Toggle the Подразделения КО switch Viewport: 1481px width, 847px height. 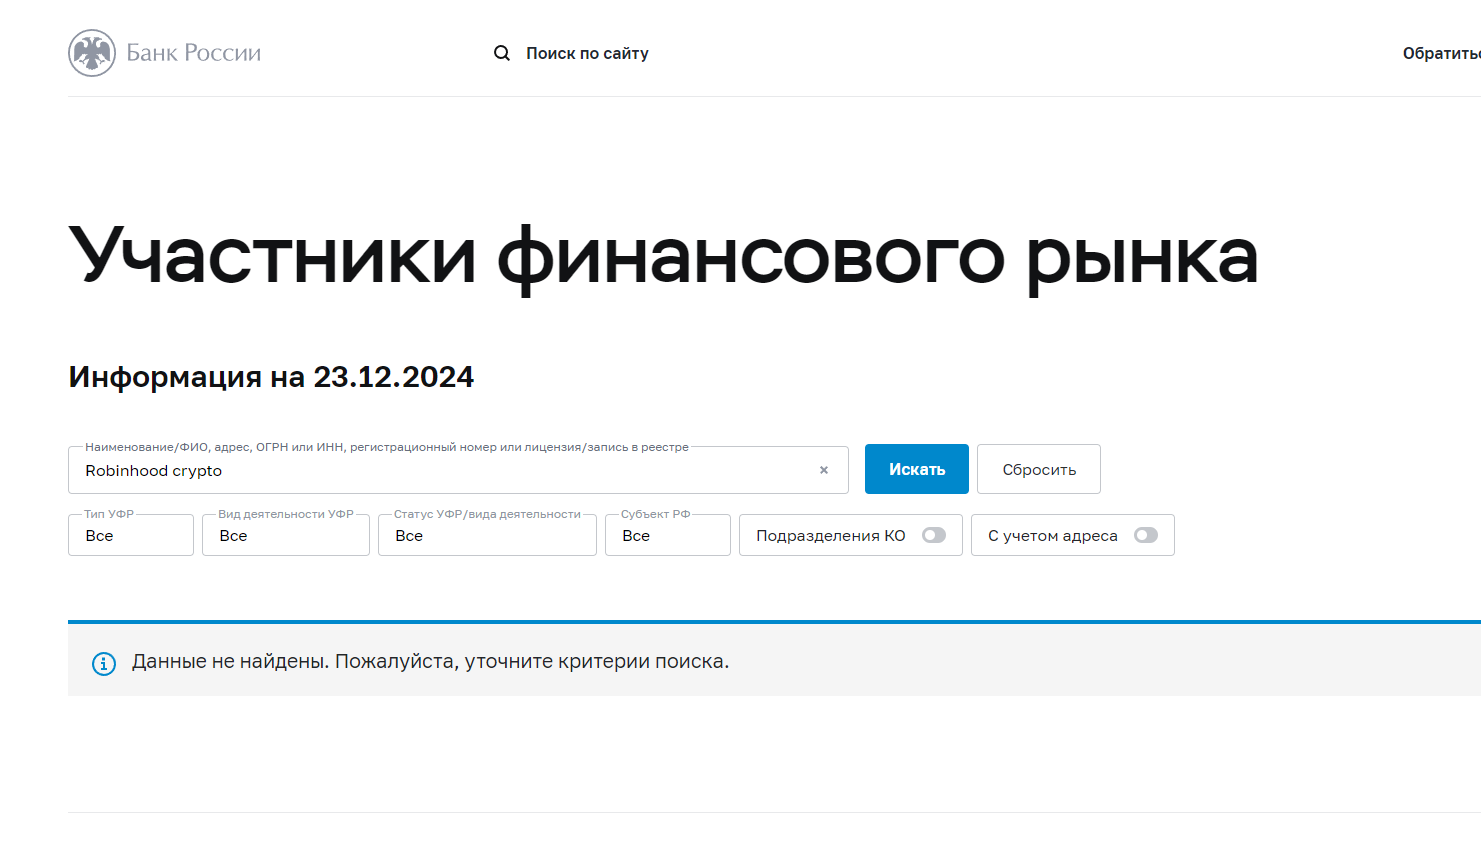[934, 535]
